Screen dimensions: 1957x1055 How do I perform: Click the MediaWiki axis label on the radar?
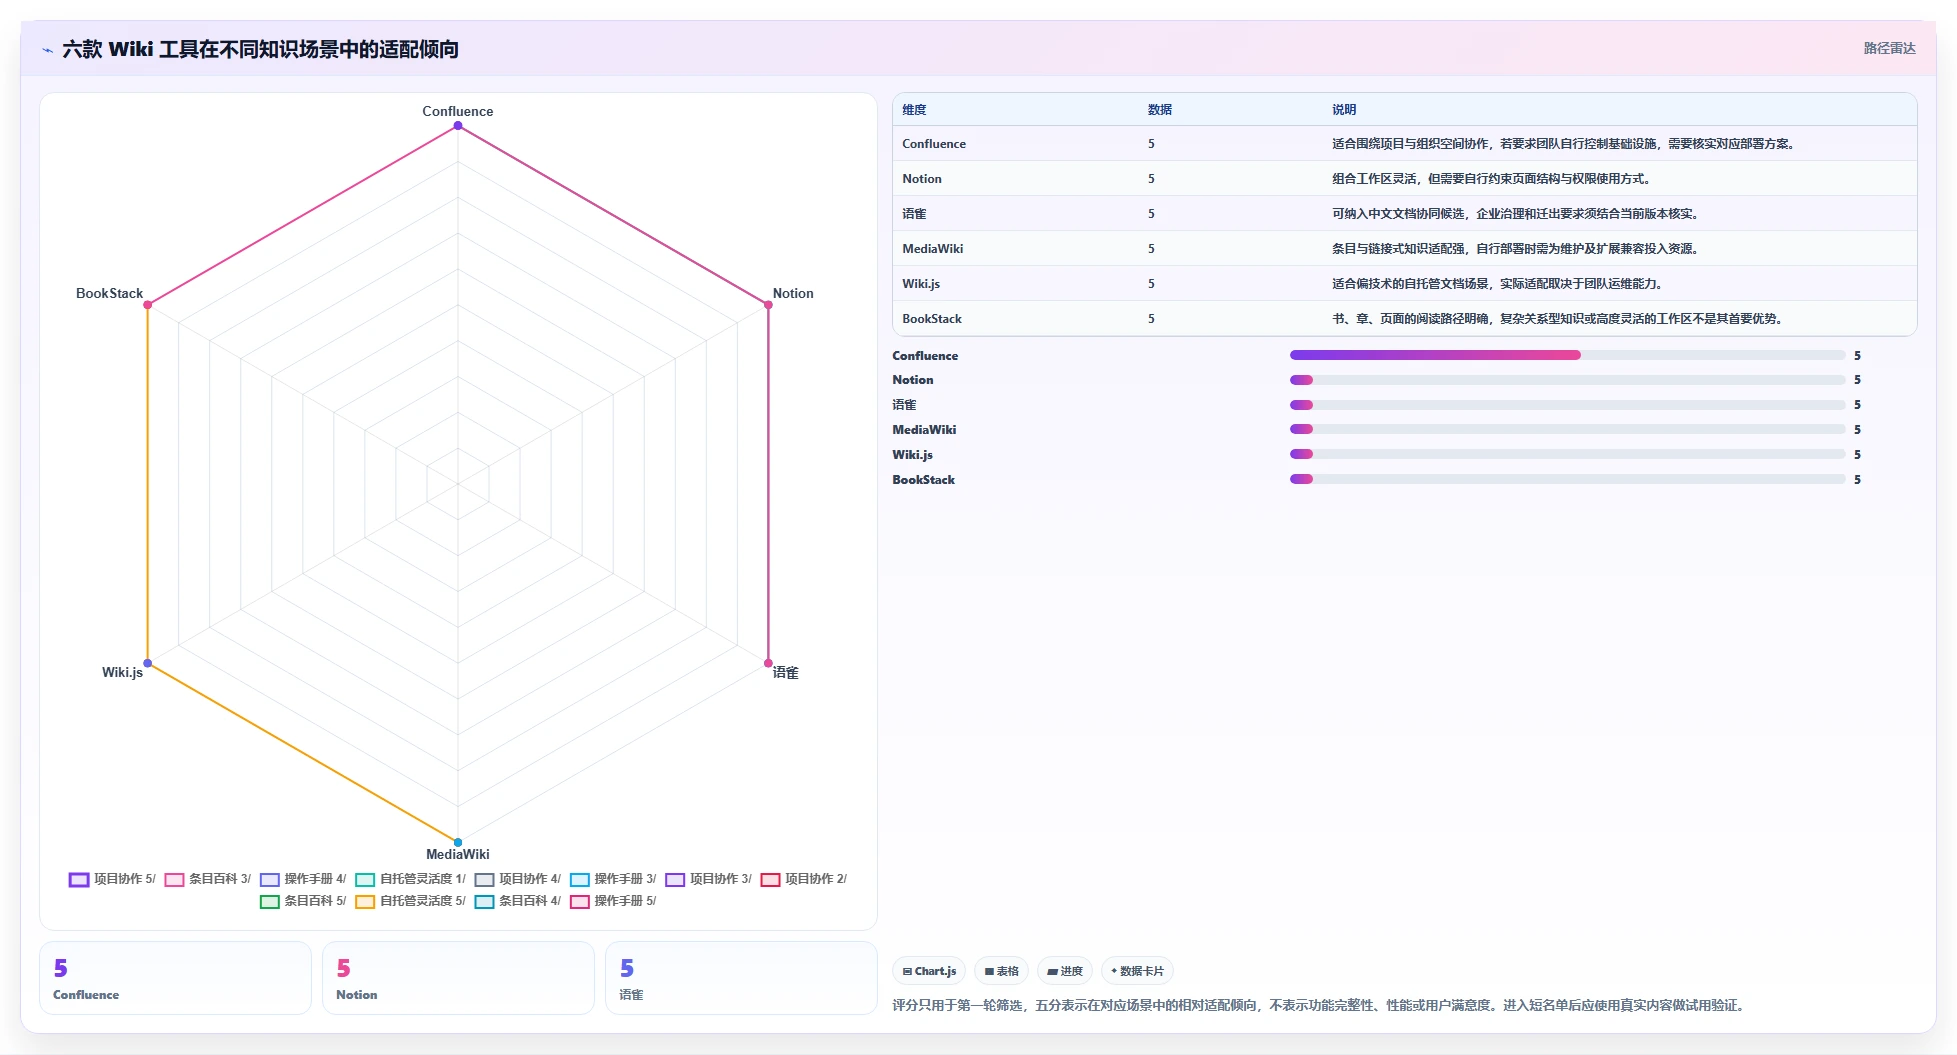pos(458,854)
